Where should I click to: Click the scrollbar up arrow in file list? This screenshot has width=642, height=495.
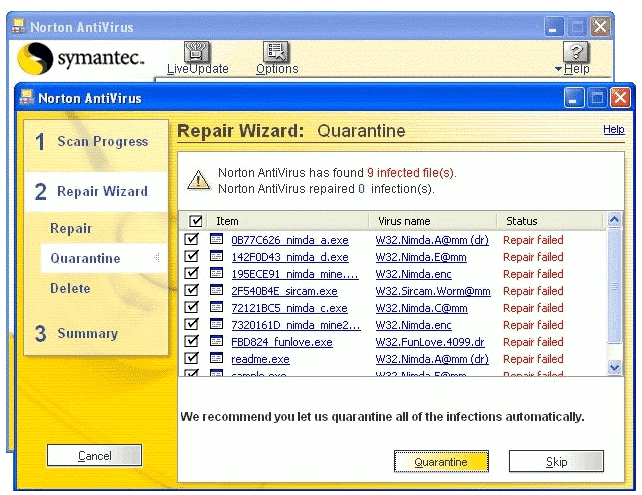tap(614, 220)
